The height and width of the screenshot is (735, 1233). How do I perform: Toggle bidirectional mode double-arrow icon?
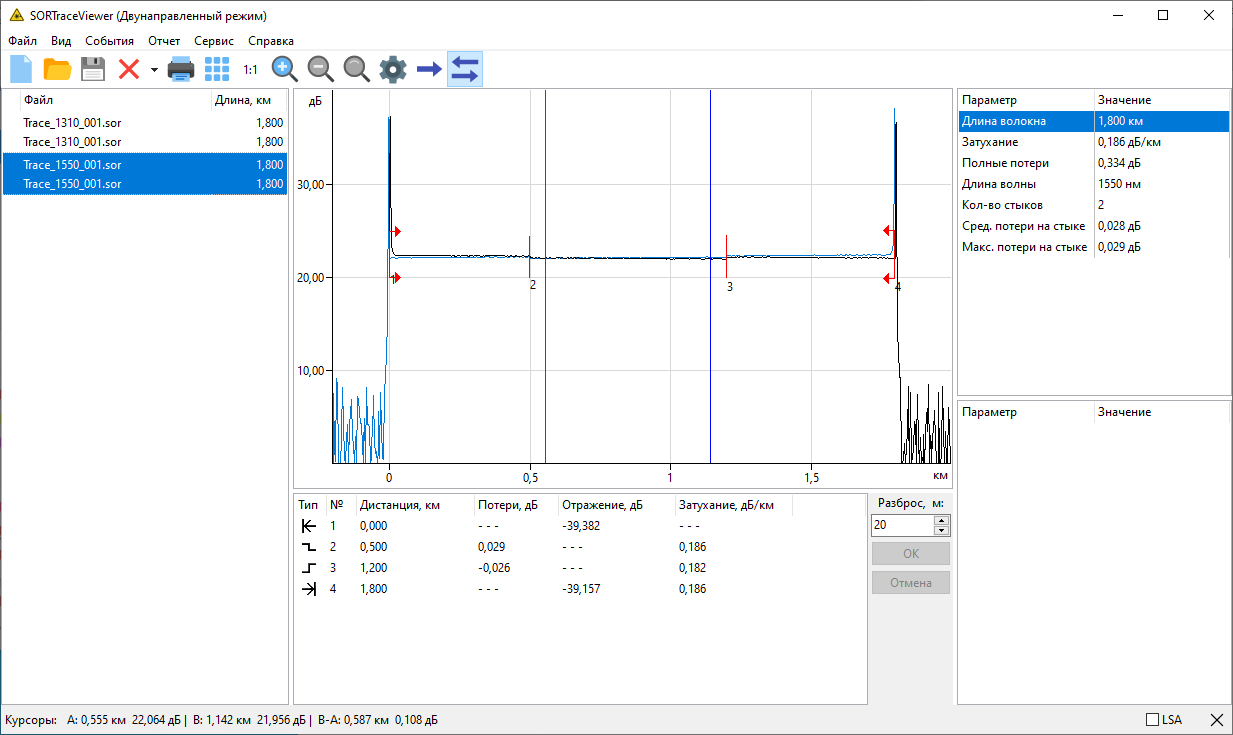pos(465,69)
